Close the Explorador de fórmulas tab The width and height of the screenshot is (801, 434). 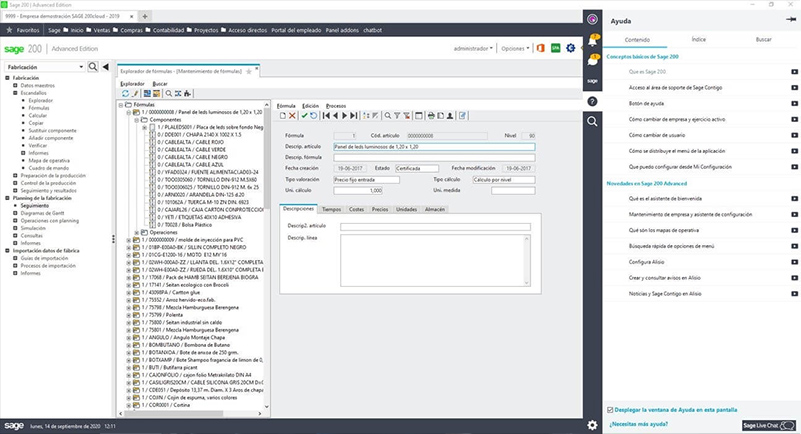coord(257,68)
